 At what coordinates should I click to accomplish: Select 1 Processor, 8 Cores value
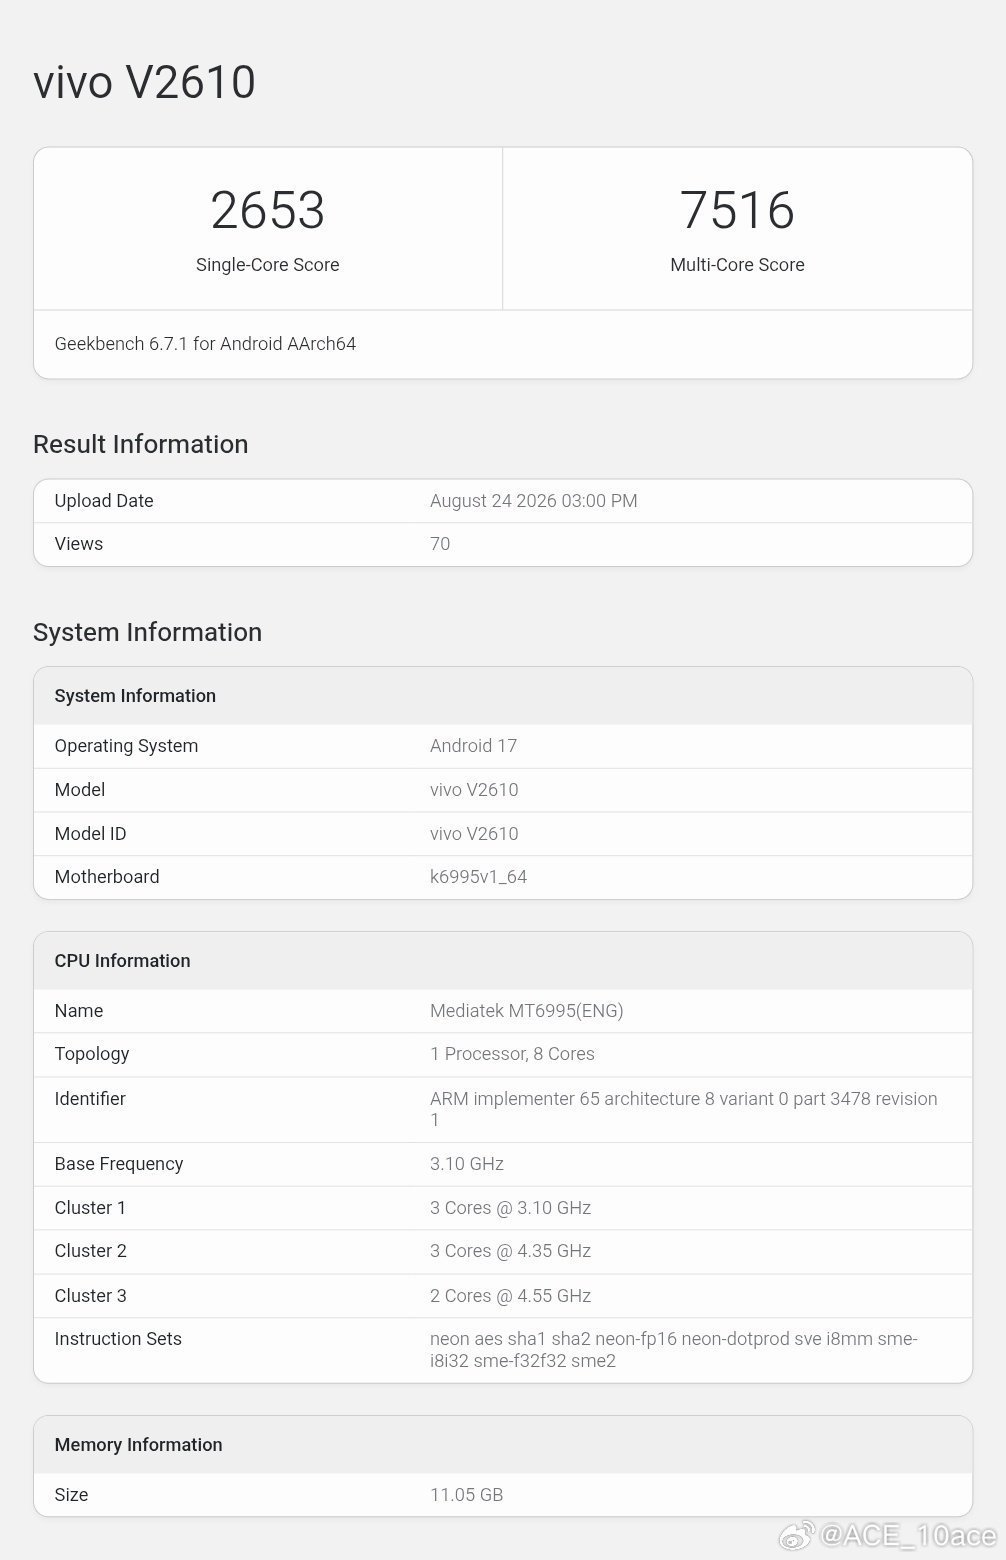click(512, 1054)
